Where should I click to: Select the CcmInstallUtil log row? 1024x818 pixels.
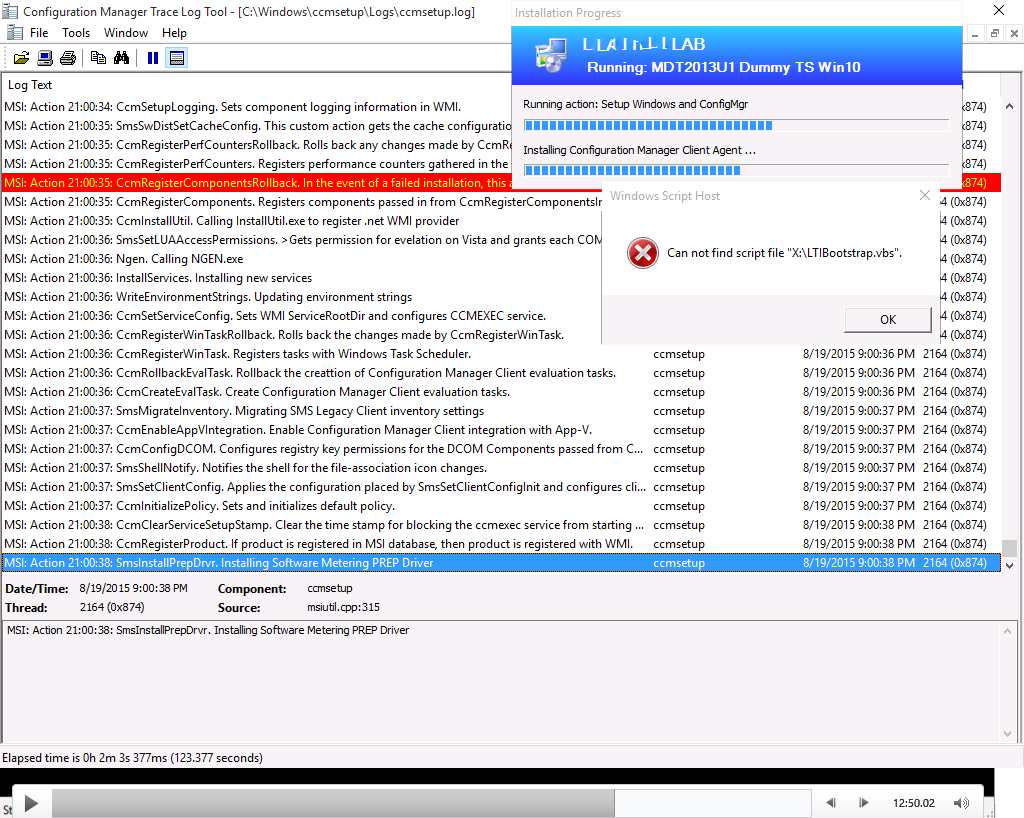[x=502, y=221]
